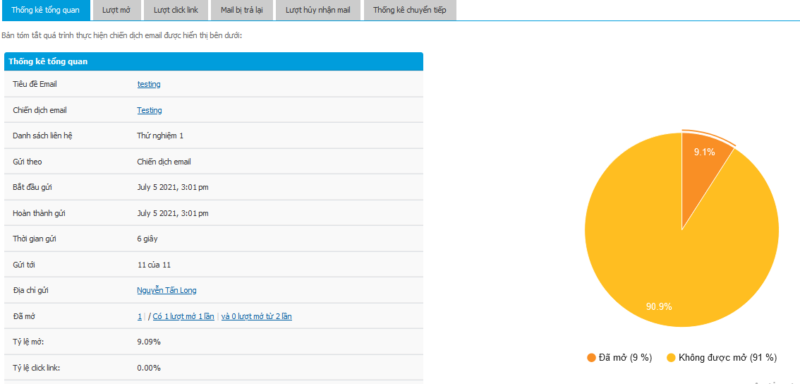Viewport: 800px width, 384px height.
Task: Select the 0.00% click link rate value
Action: pos(148,368)
